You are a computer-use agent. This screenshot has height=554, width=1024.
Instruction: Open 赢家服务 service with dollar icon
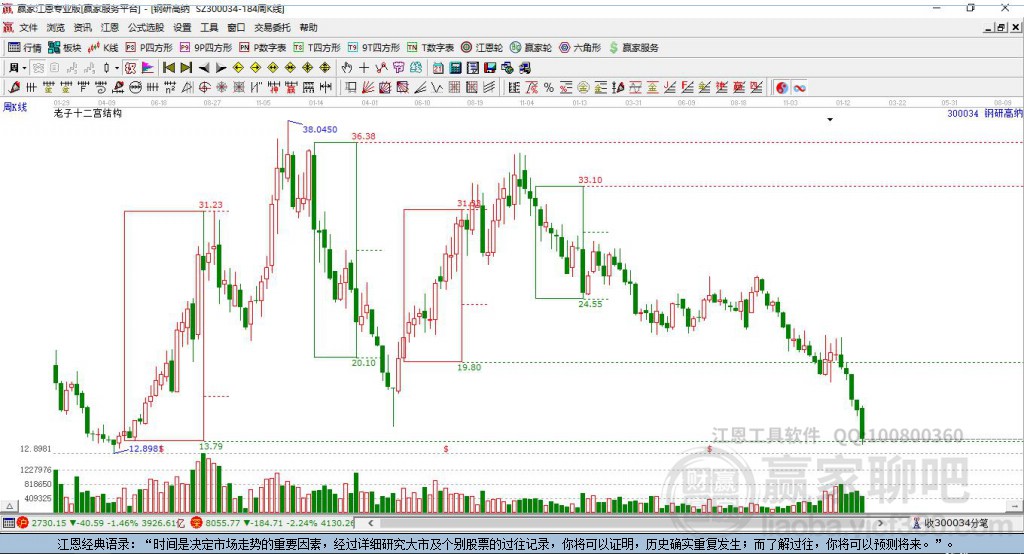pyautogui.click(x=633, y=48)
